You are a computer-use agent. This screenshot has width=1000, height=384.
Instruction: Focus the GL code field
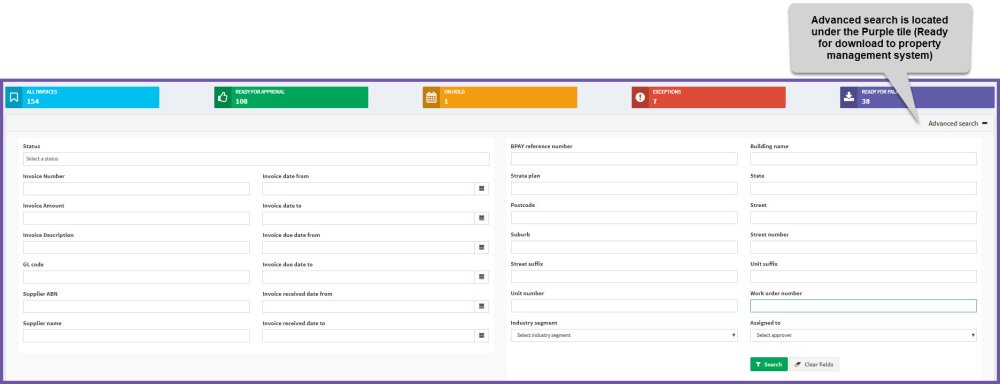point(136,277)
